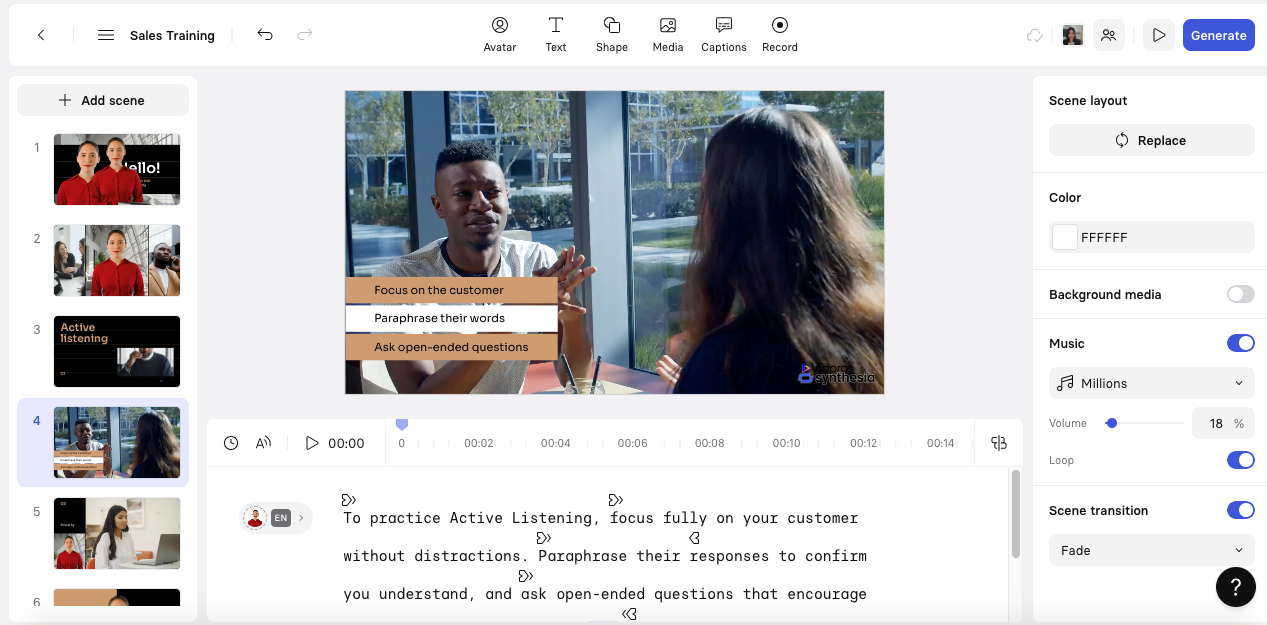The image size is (1267, 625).
Task: Click the preview play button in header
Action: (x=1158, y=35)
